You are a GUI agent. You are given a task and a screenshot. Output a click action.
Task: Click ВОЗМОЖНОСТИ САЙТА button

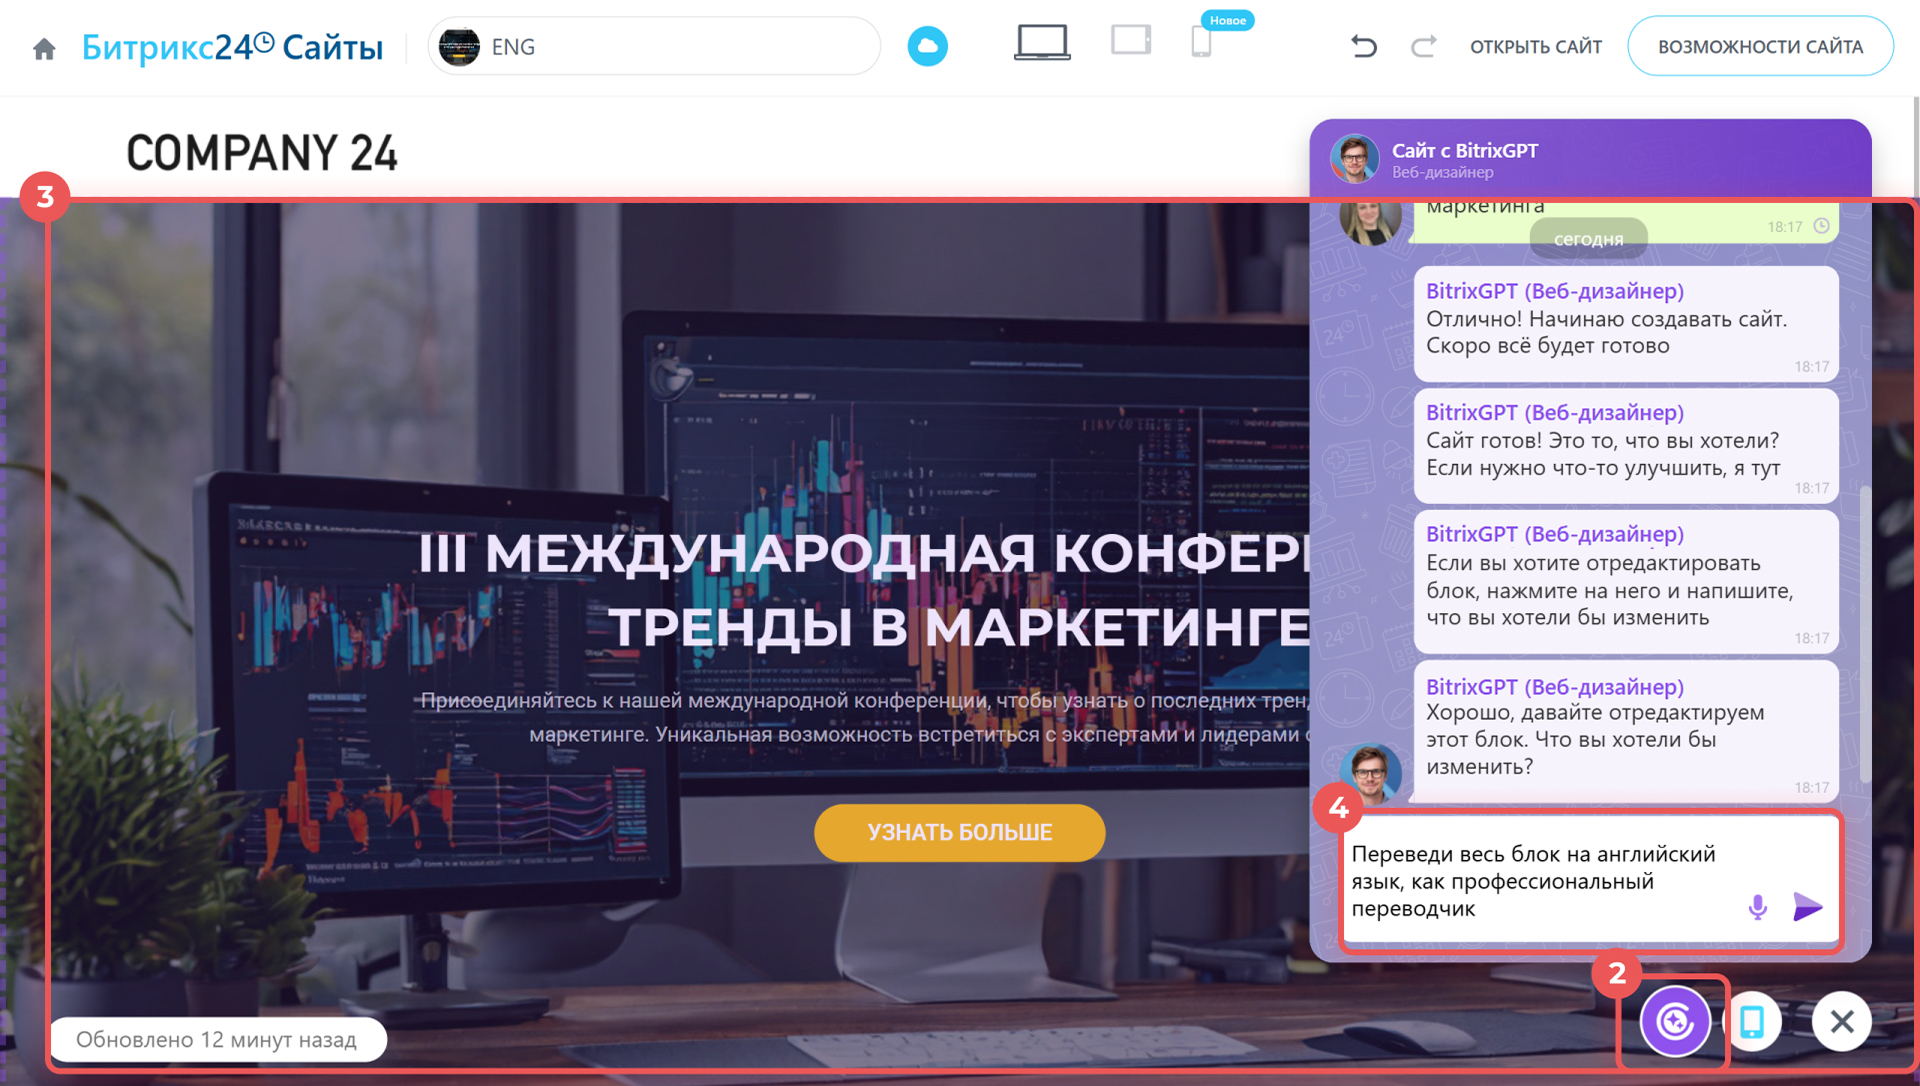[x=1759, y=47]
